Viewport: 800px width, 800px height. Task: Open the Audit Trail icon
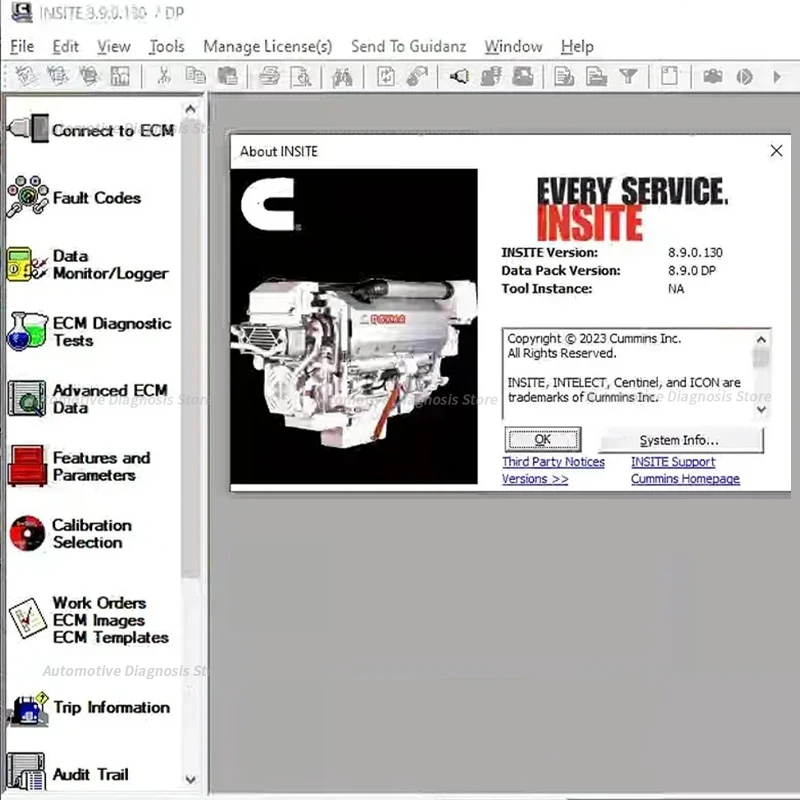pyautogui.click(x=27, y=772)
